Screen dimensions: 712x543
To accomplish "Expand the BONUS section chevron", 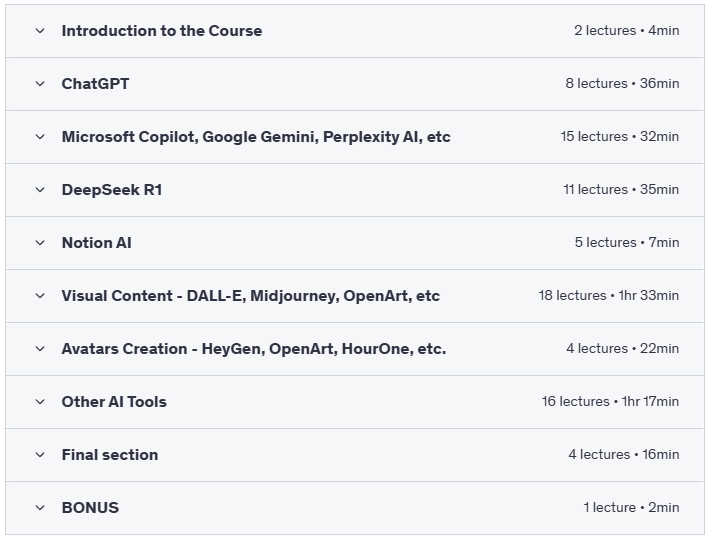I will click(40, 508).
